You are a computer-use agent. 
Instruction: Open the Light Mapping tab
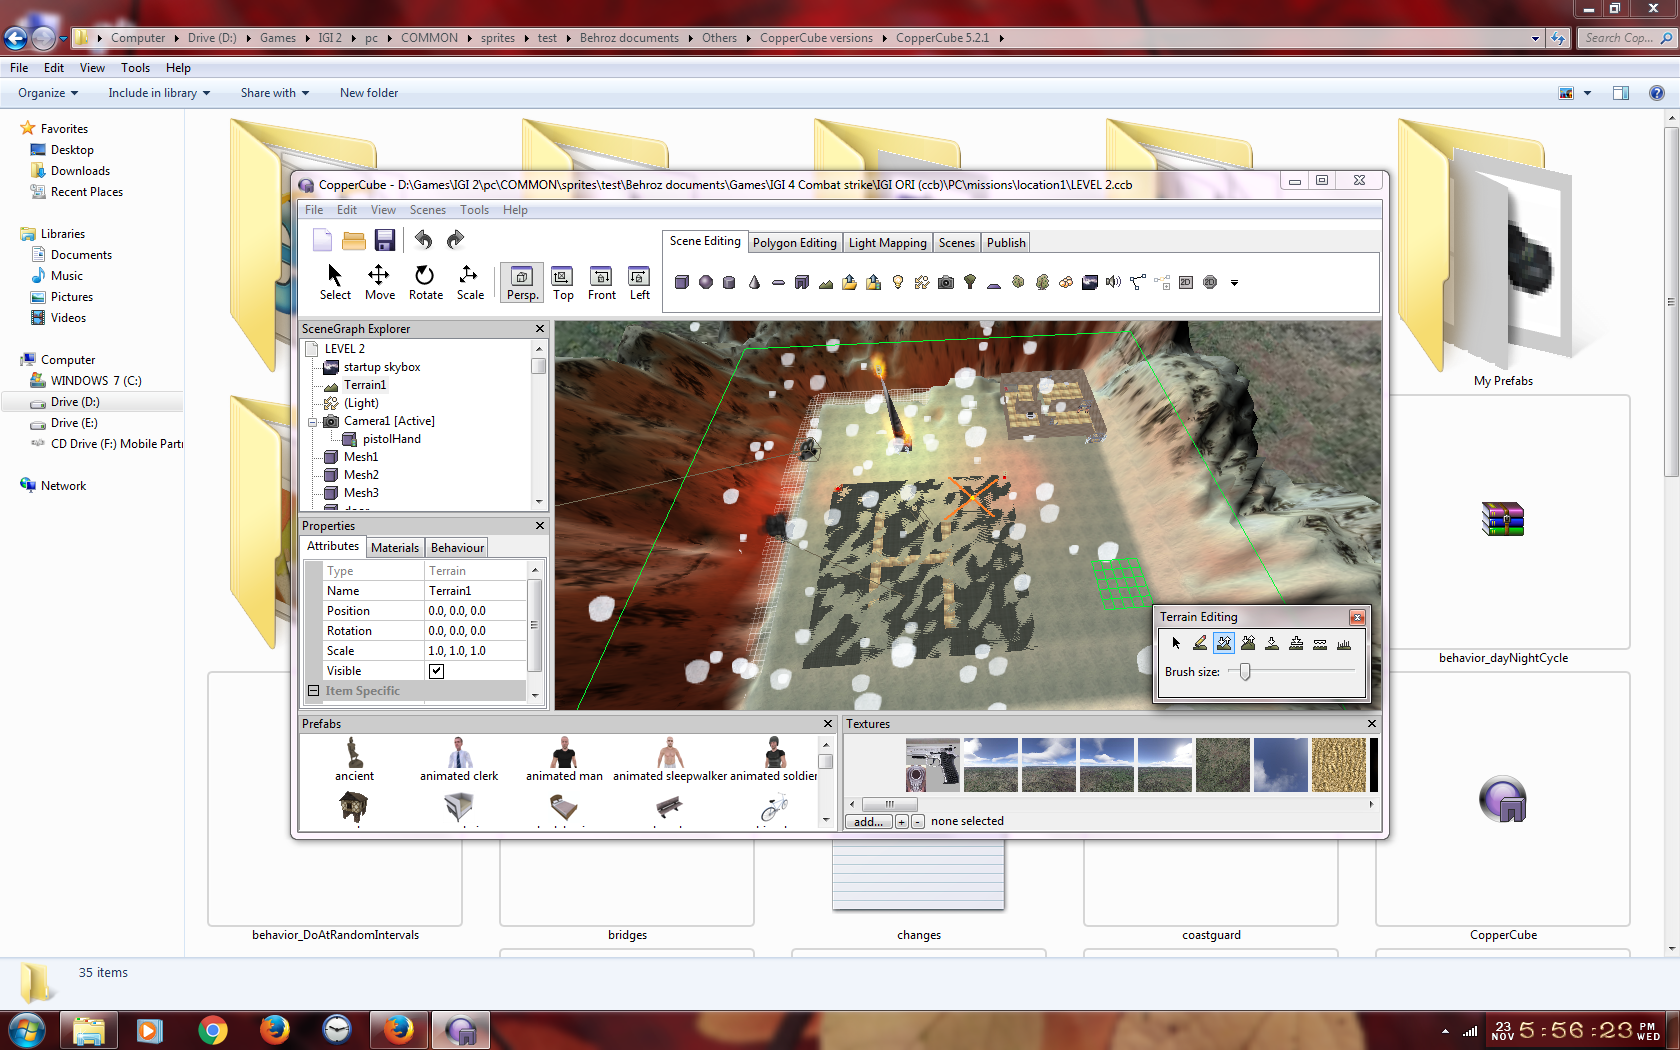(887, 243)
